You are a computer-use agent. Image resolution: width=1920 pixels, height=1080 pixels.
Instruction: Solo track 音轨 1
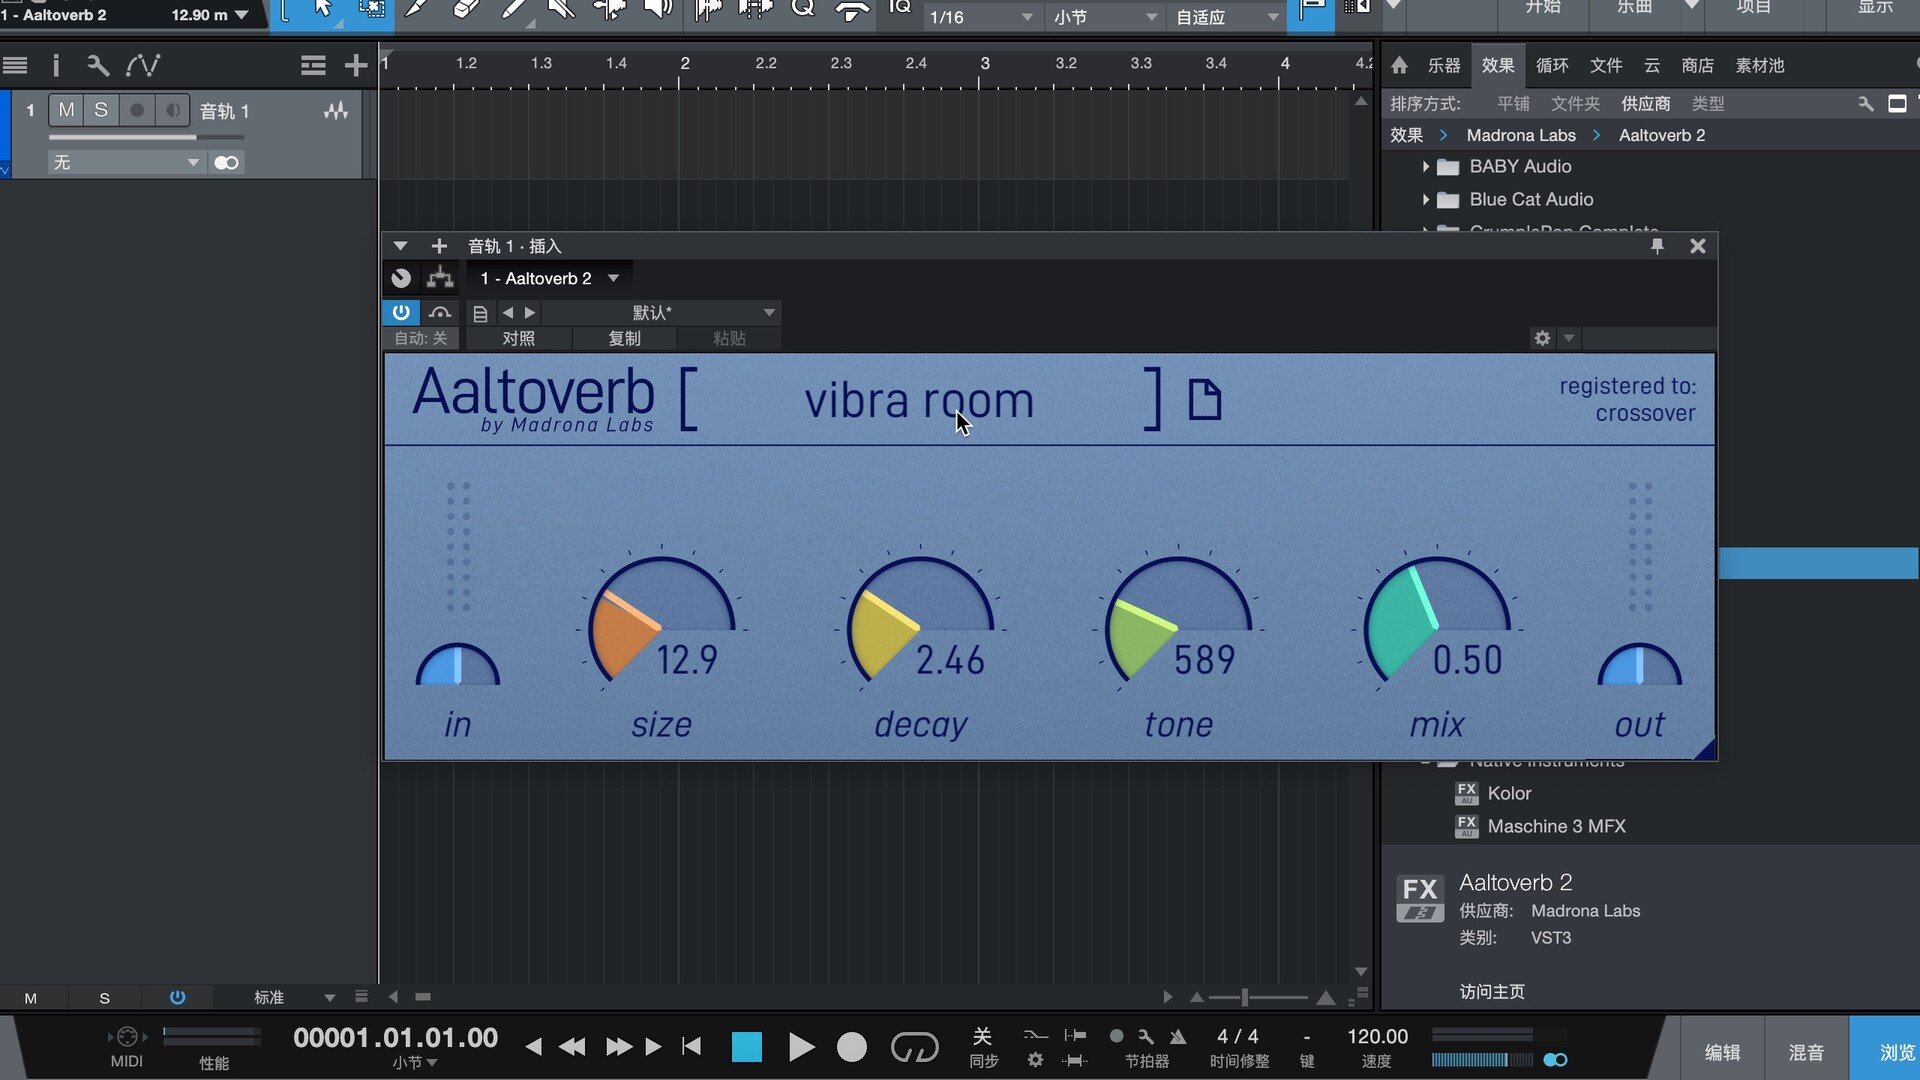tap(101, 110)
